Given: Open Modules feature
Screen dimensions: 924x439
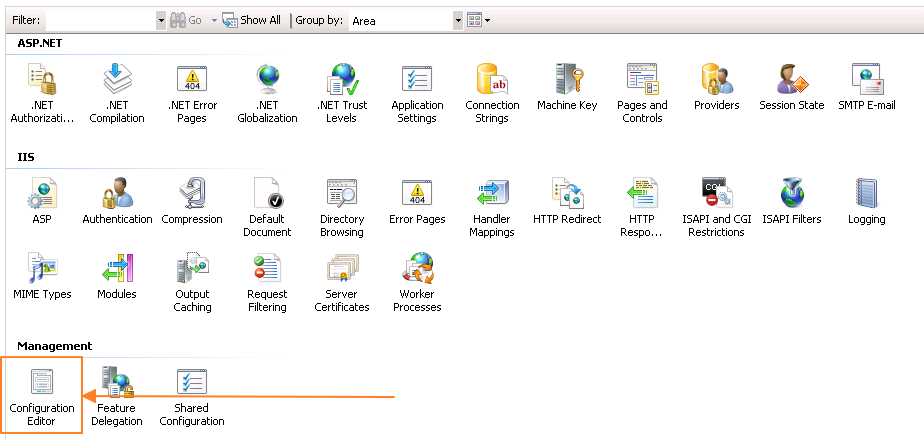Looking at the screenshot, I should (117, 276).
